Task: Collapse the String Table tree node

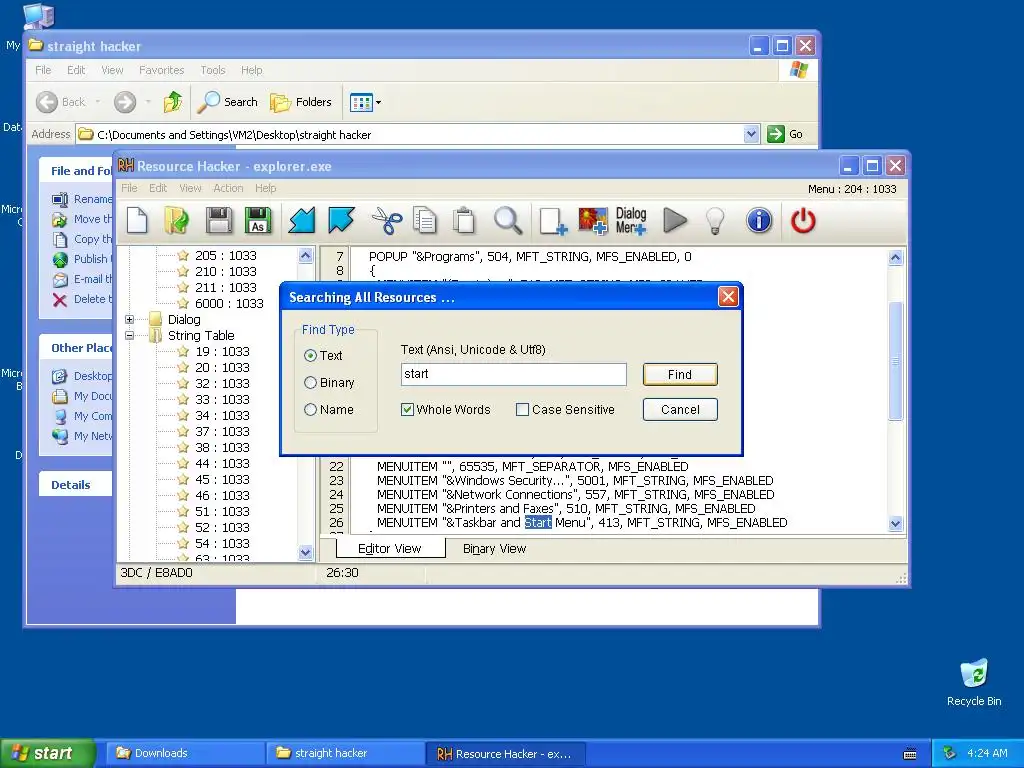Action: [x=129, y=336]
